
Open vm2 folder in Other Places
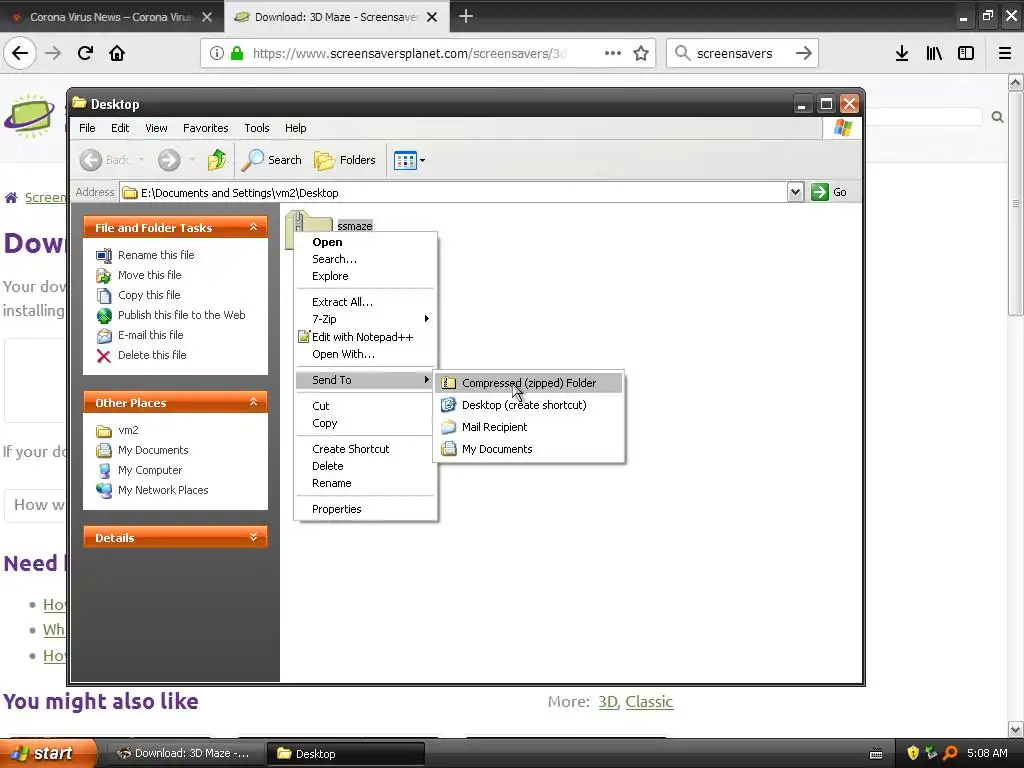(x=128, y=430)
